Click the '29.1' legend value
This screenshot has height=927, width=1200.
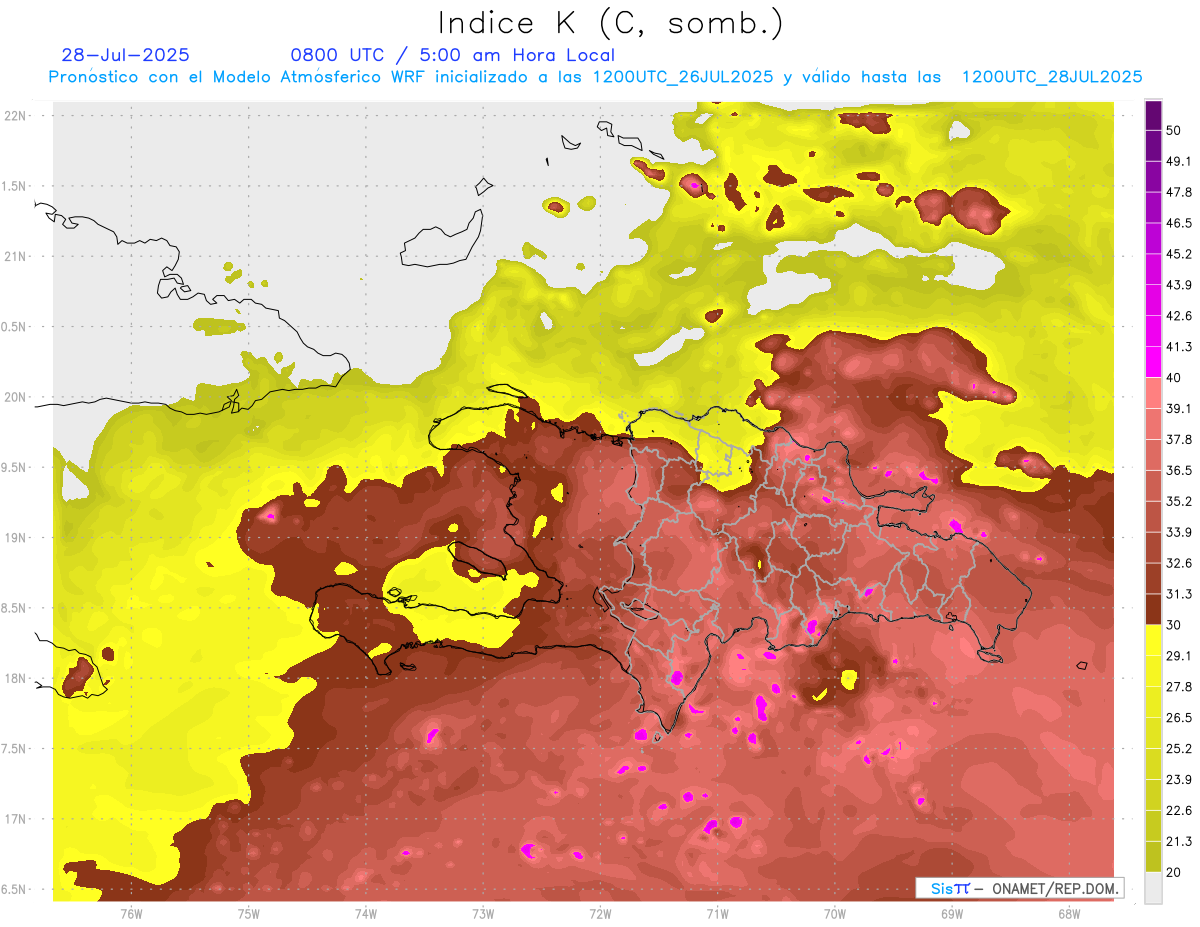[x=1179, y=656]
